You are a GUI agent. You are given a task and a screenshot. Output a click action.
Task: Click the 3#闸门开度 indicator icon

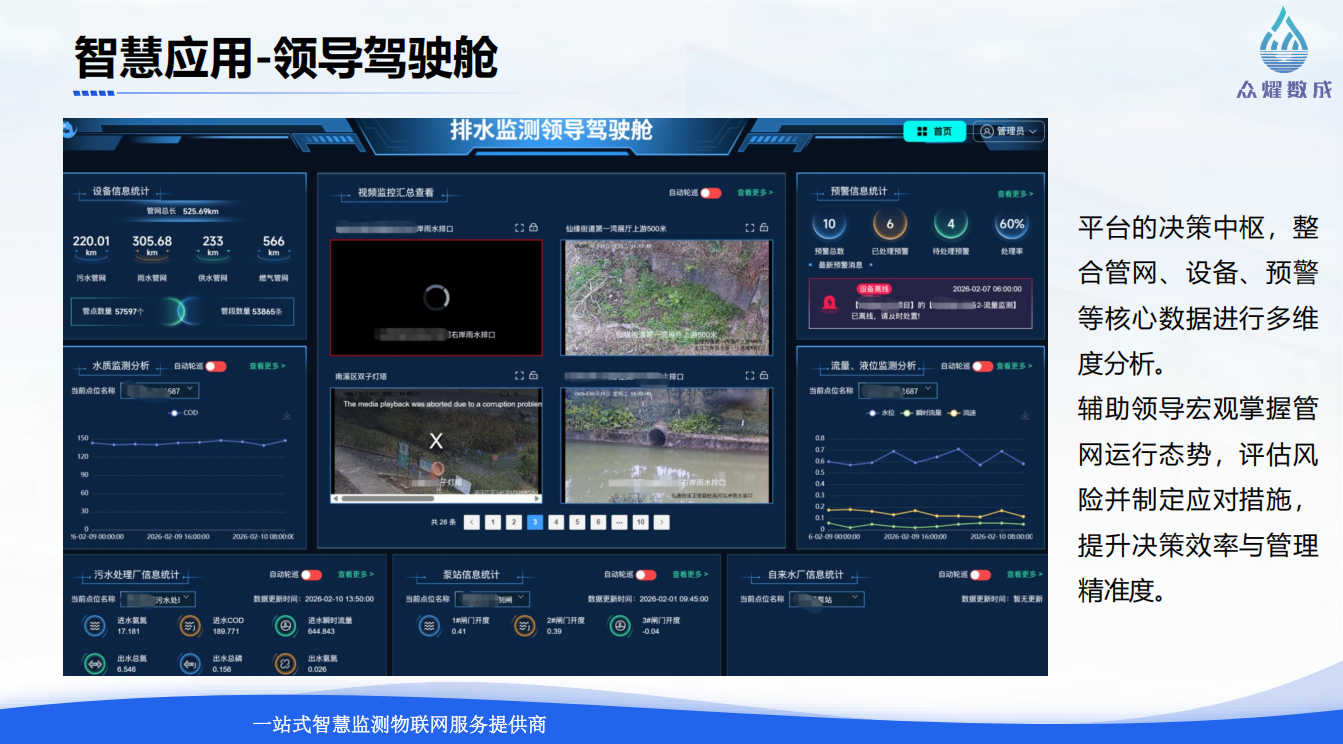point(620,626)
